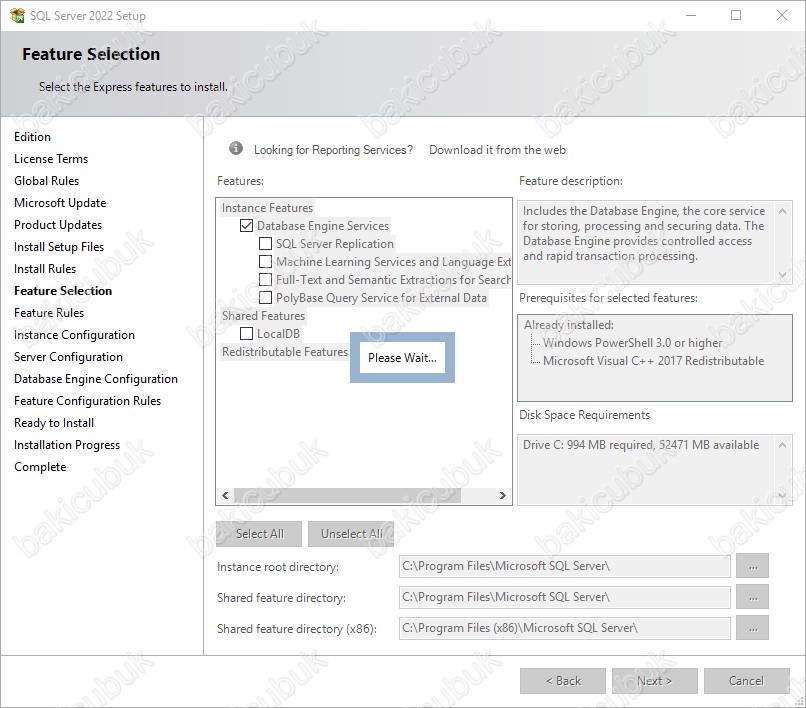
Task: Browse for Instance root directory
Action: coord(753,566)
